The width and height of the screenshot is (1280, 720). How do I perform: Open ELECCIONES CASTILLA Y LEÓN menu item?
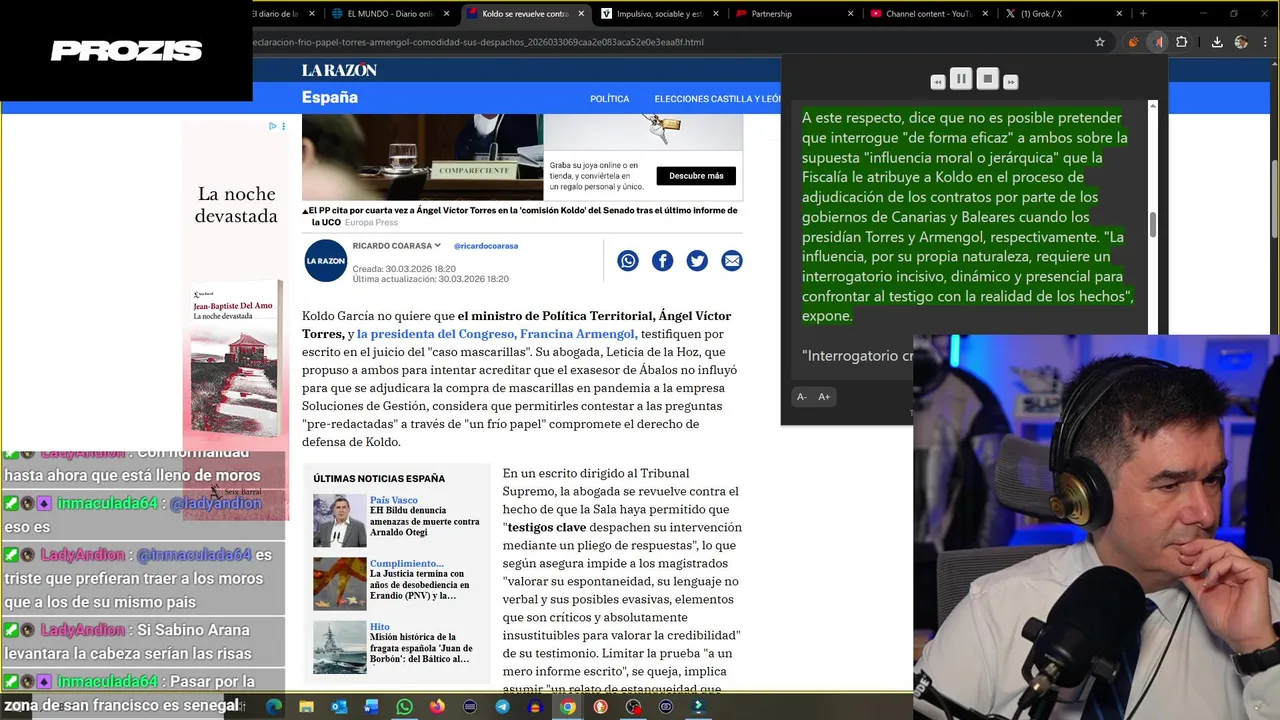coord(718,99)
